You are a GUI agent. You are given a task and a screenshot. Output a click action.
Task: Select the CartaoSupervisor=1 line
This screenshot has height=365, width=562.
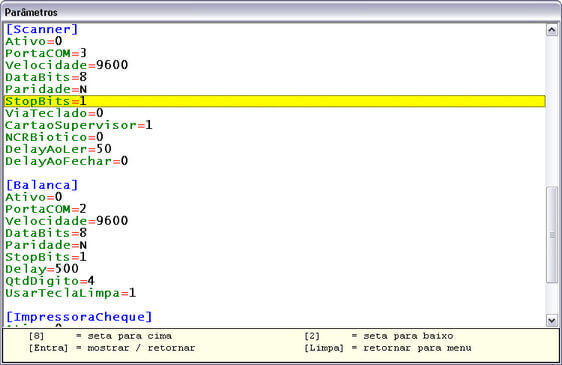point(79,125)
